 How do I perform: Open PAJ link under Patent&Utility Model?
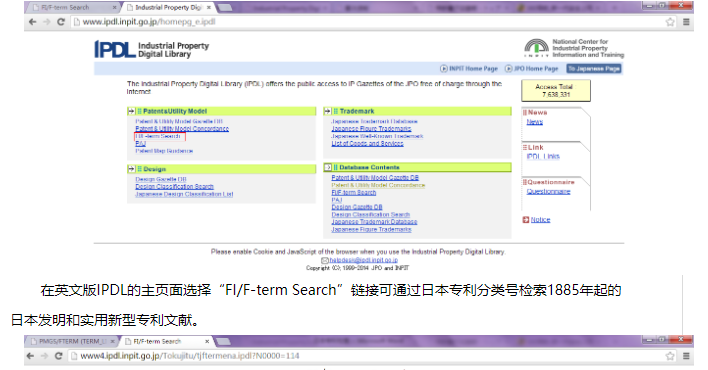coord(140,144)
